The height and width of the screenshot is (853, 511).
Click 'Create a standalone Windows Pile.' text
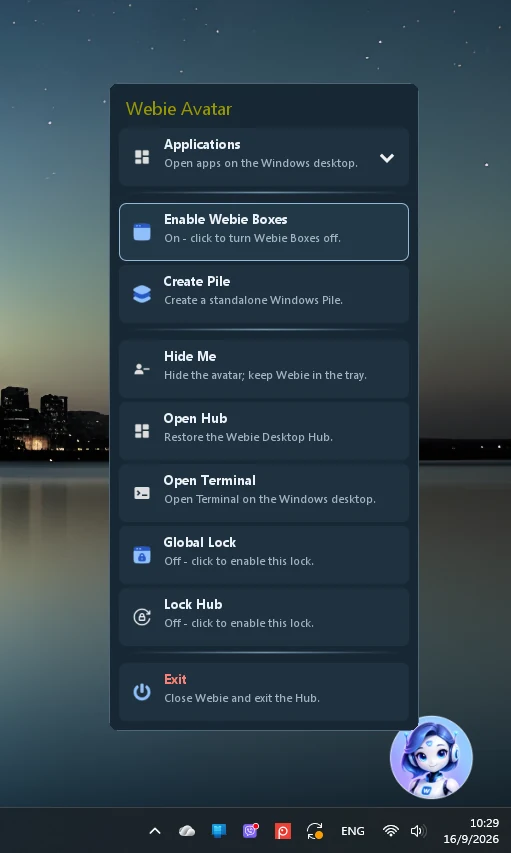click(254, 300)
